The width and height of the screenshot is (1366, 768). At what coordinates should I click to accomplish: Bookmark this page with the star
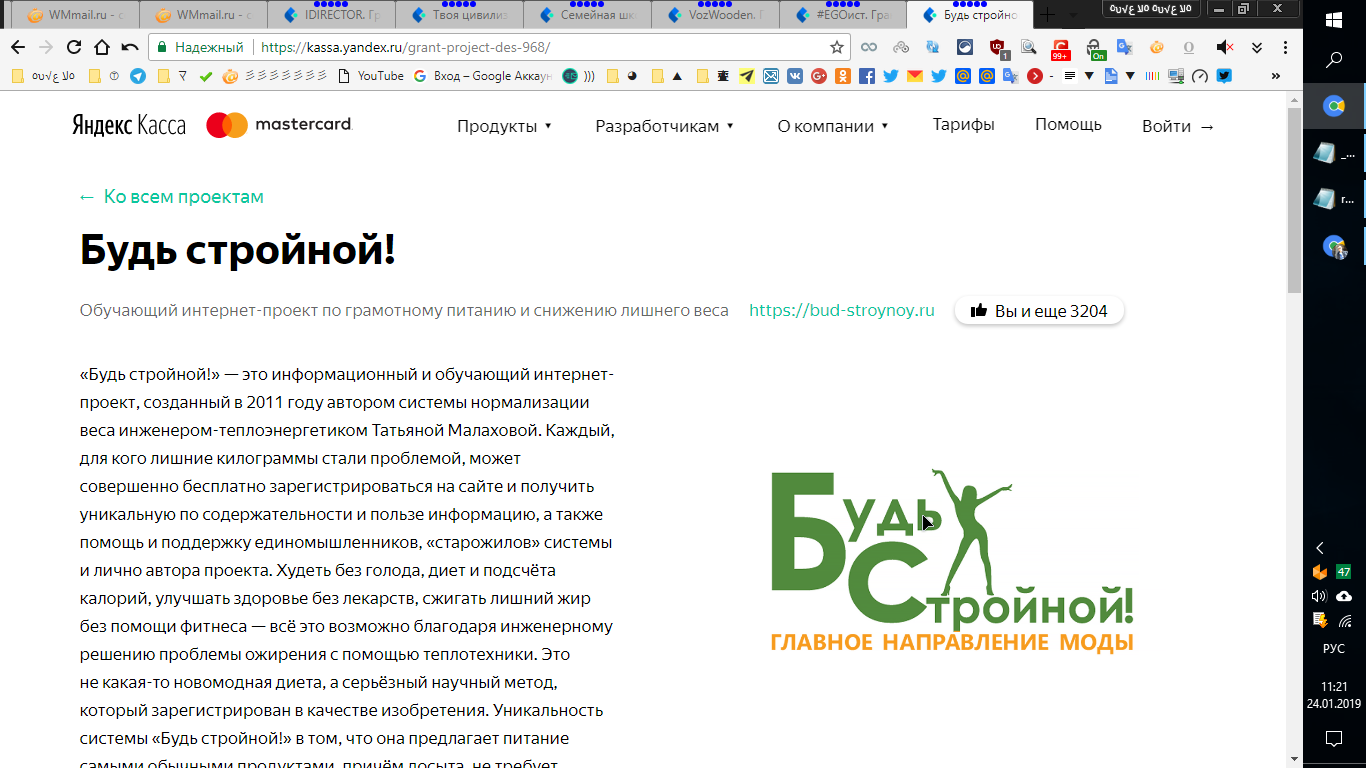(837, 47)
